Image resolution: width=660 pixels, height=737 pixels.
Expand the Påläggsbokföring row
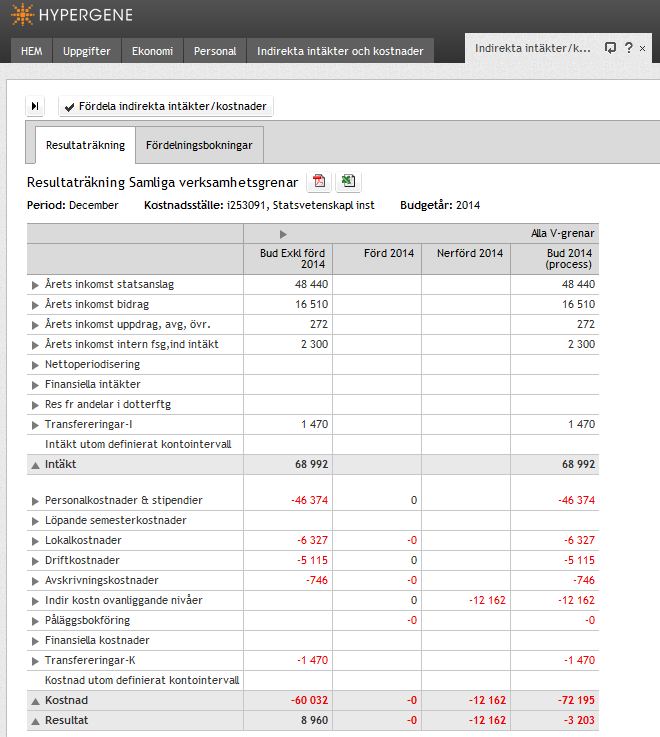click(35, 621)
